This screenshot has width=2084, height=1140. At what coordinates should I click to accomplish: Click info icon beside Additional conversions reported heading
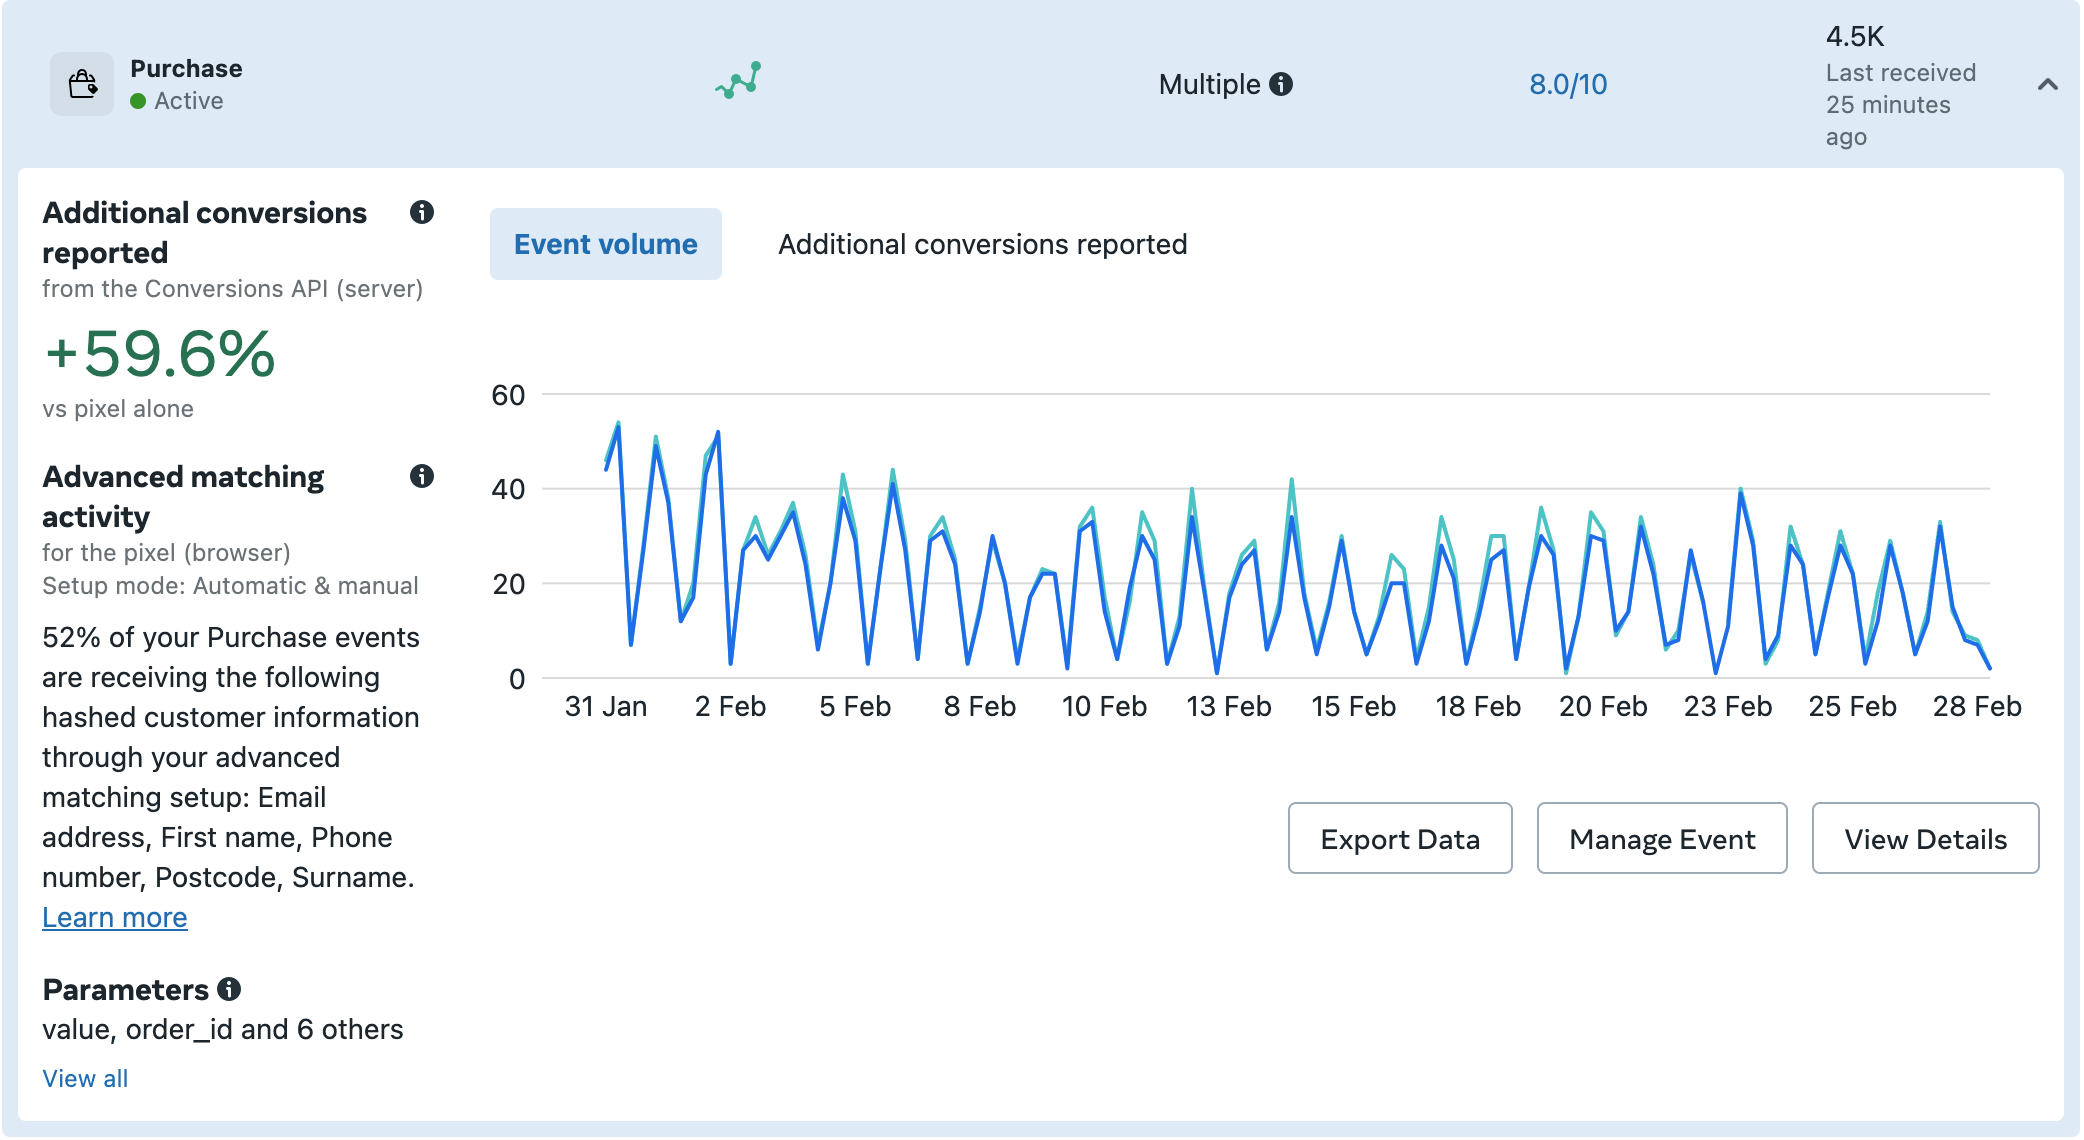[x=422, y=212]
